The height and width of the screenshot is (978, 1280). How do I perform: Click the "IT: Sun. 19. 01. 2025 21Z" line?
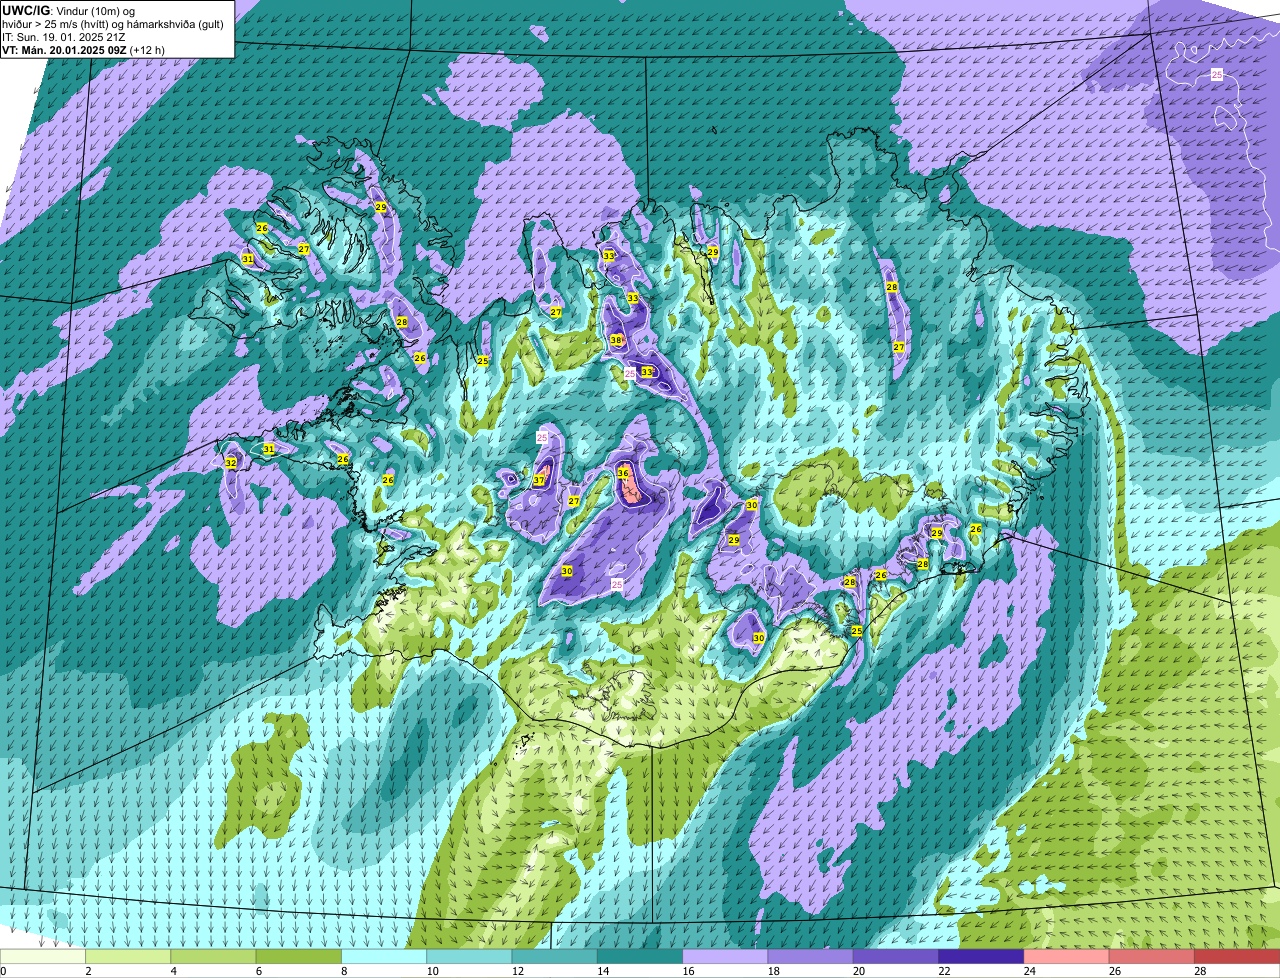[x=64, y=36]
